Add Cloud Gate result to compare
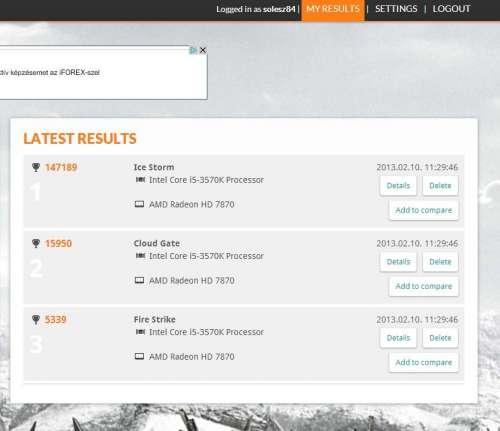This screenshot has width=500, height=431. pos(424,286)
